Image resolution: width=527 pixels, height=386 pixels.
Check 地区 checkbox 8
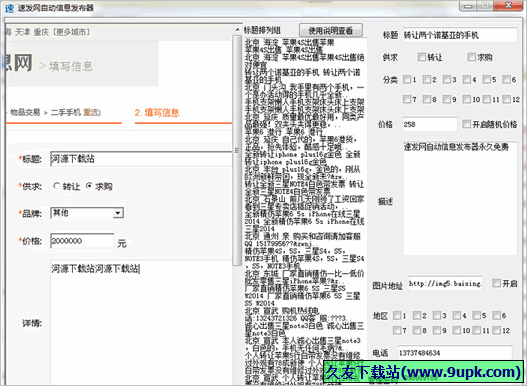point(417,330)
